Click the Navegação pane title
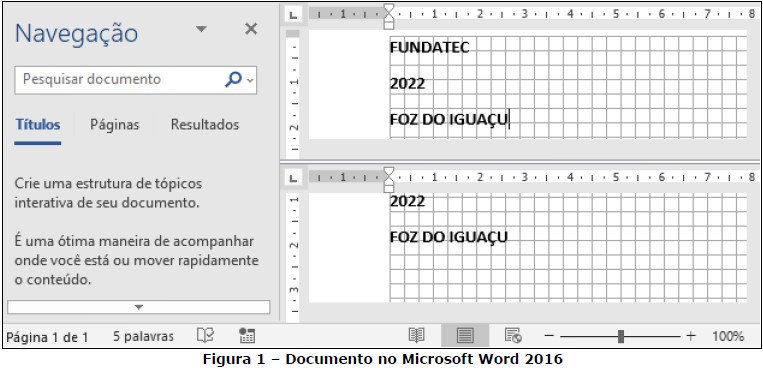763x368 pixels. coord(77,34)
